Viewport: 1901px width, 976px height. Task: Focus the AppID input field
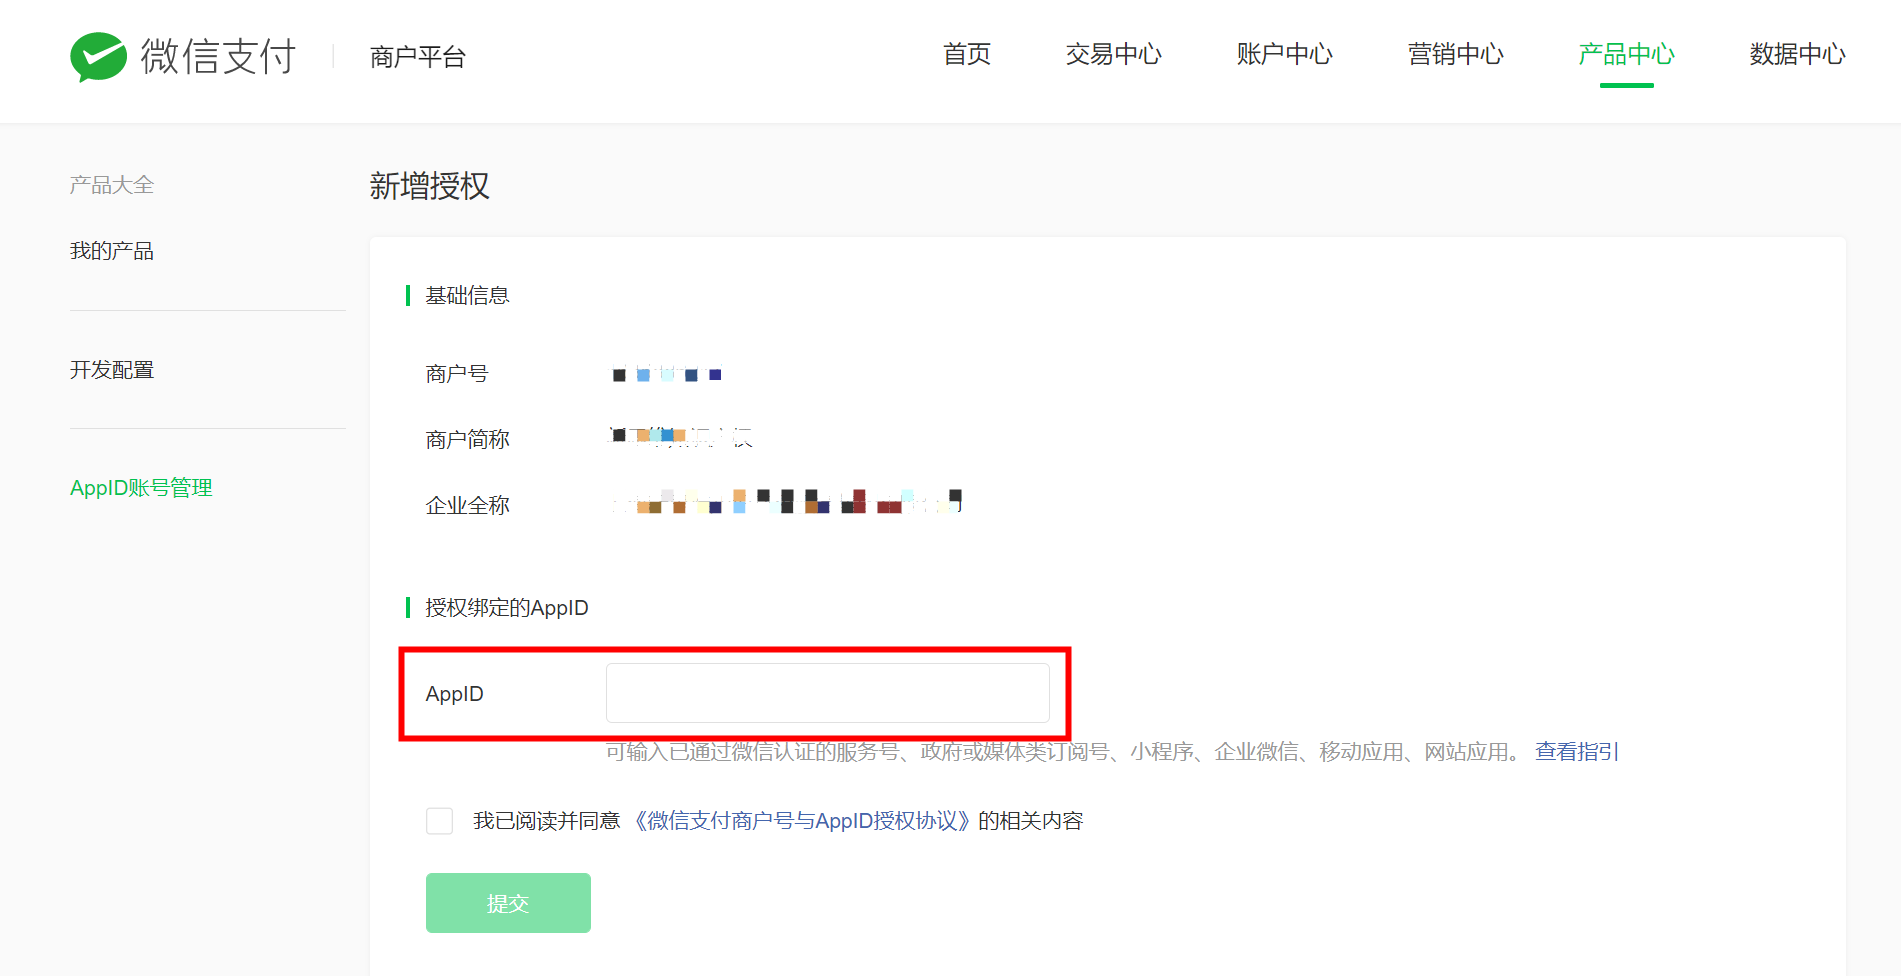(x=828, y=693)
